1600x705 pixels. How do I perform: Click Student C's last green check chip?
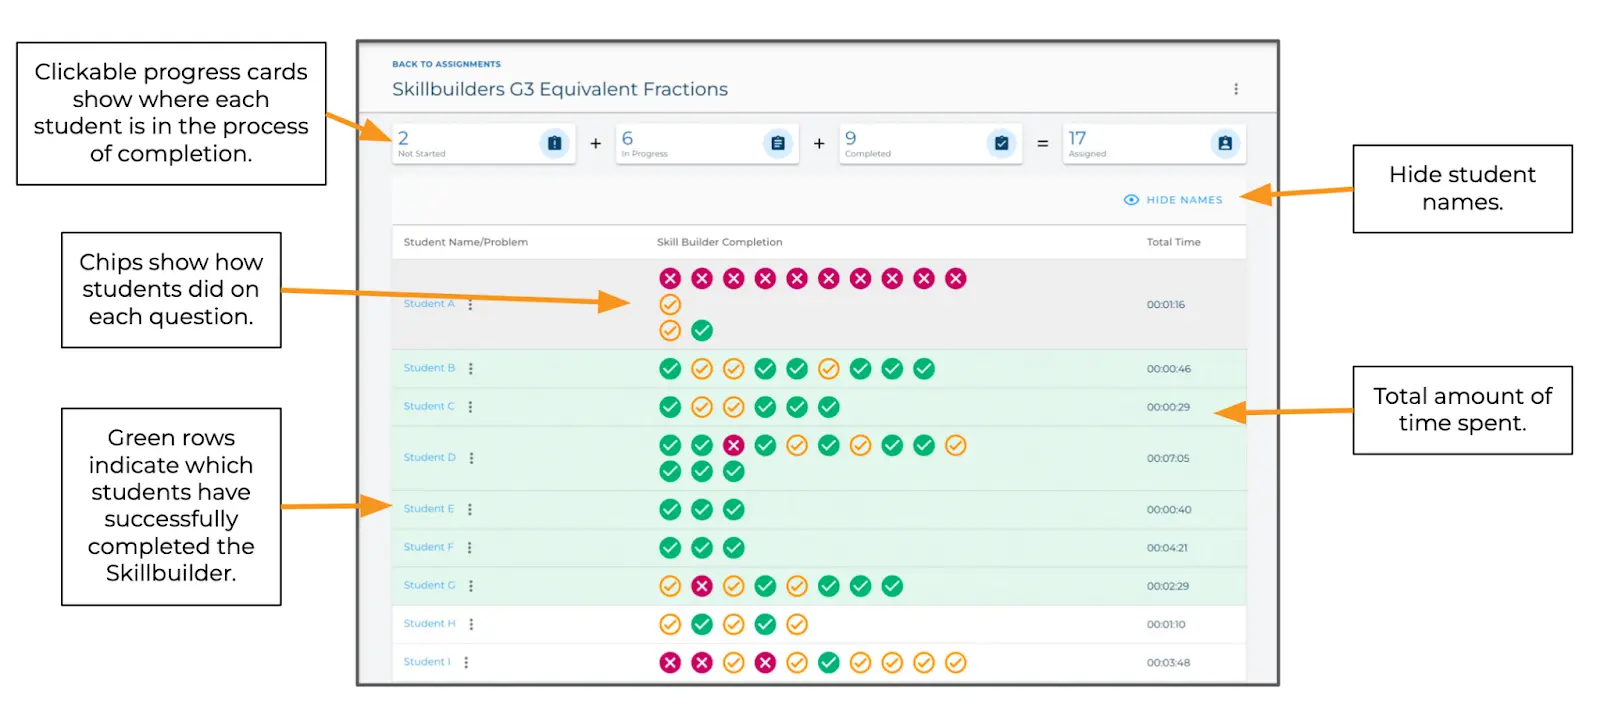pos(829,407)
